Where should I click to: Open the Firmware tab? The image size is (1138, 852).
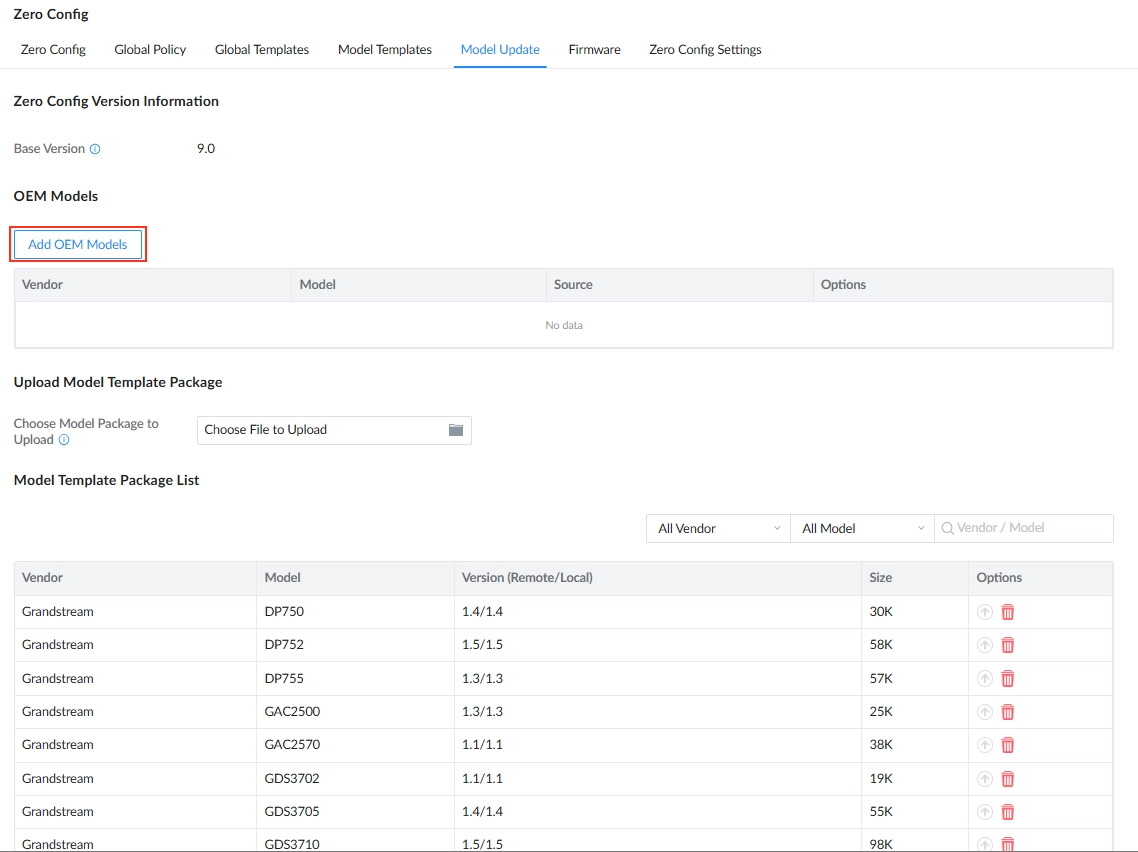[x=594, y=49]
